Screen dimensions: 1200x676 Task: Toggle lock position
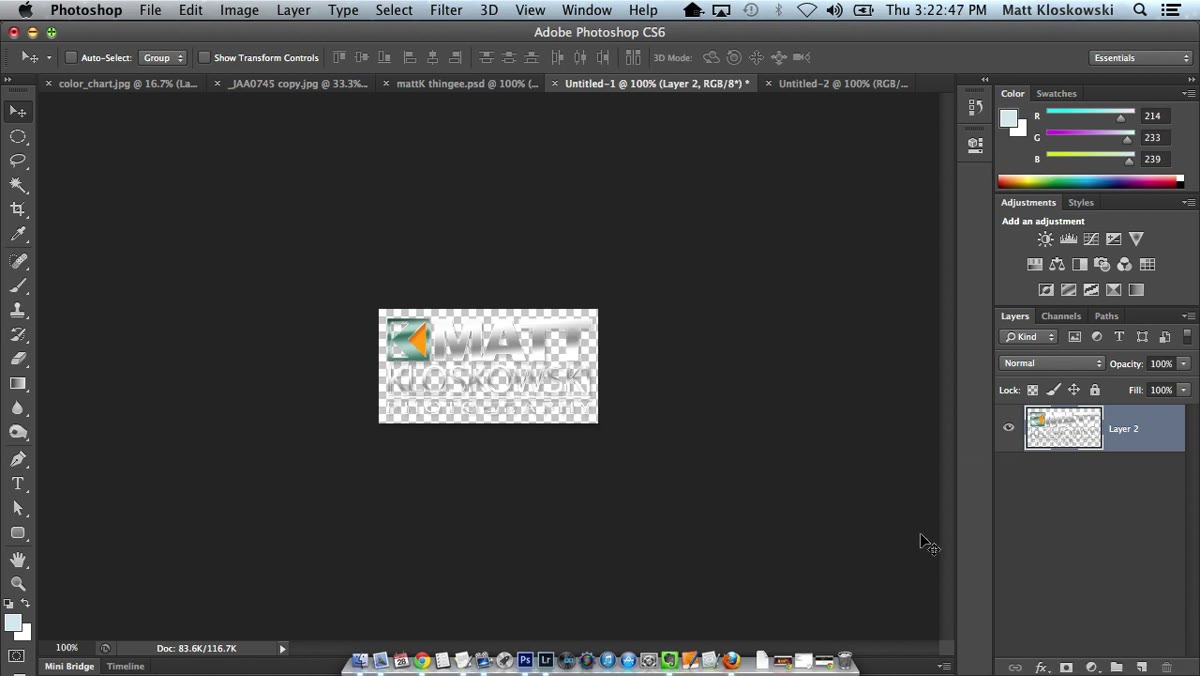coord(1074,390)
